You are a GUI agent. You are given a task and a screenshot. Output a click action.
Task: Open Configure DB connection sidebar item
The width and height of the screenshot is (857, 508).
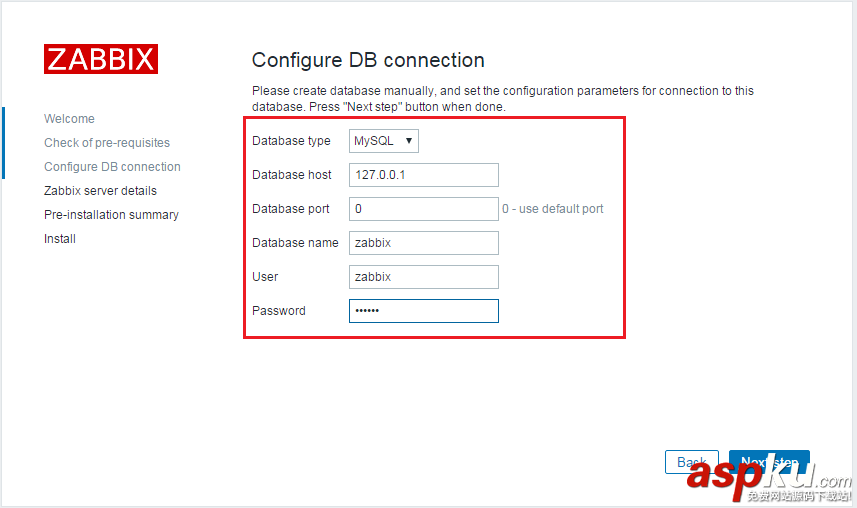click(x=112, y=167)
